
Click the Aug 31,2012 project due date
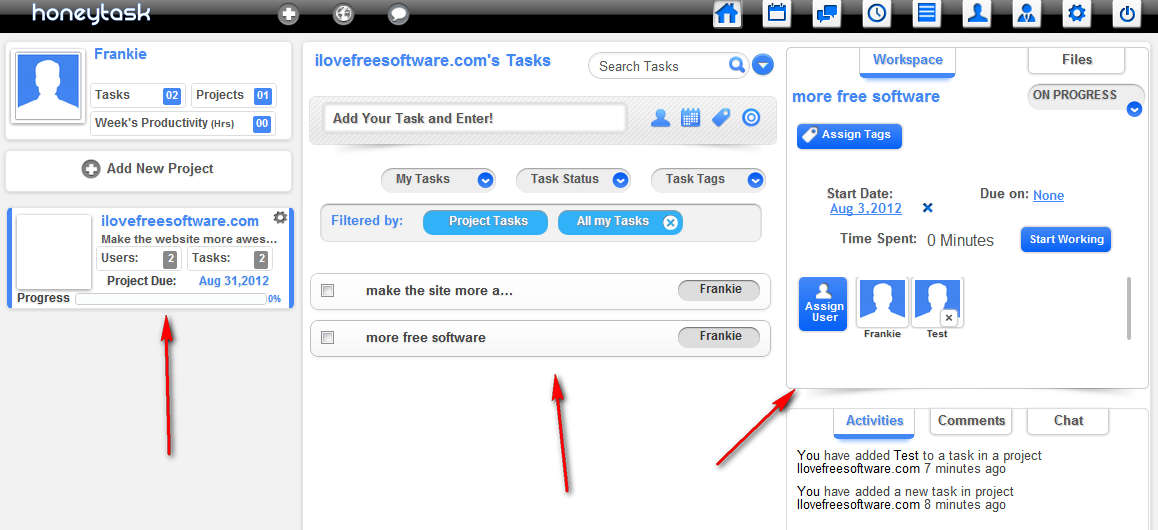(x=234, y=281)
